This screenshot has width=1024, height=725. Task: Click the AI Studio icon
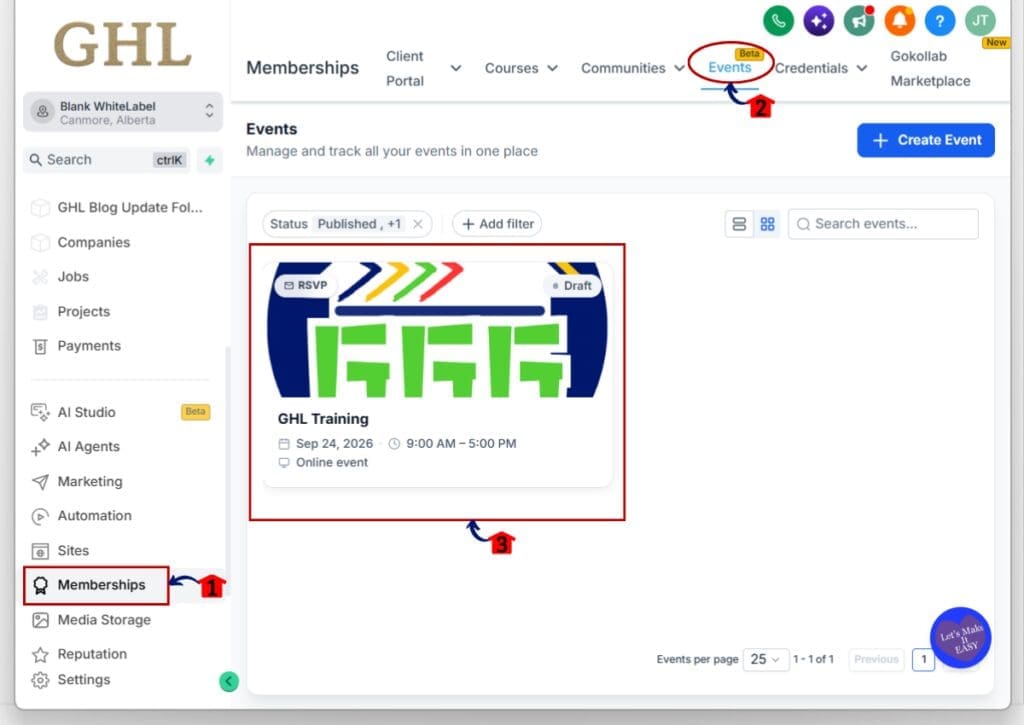click(x=40, y=412)
